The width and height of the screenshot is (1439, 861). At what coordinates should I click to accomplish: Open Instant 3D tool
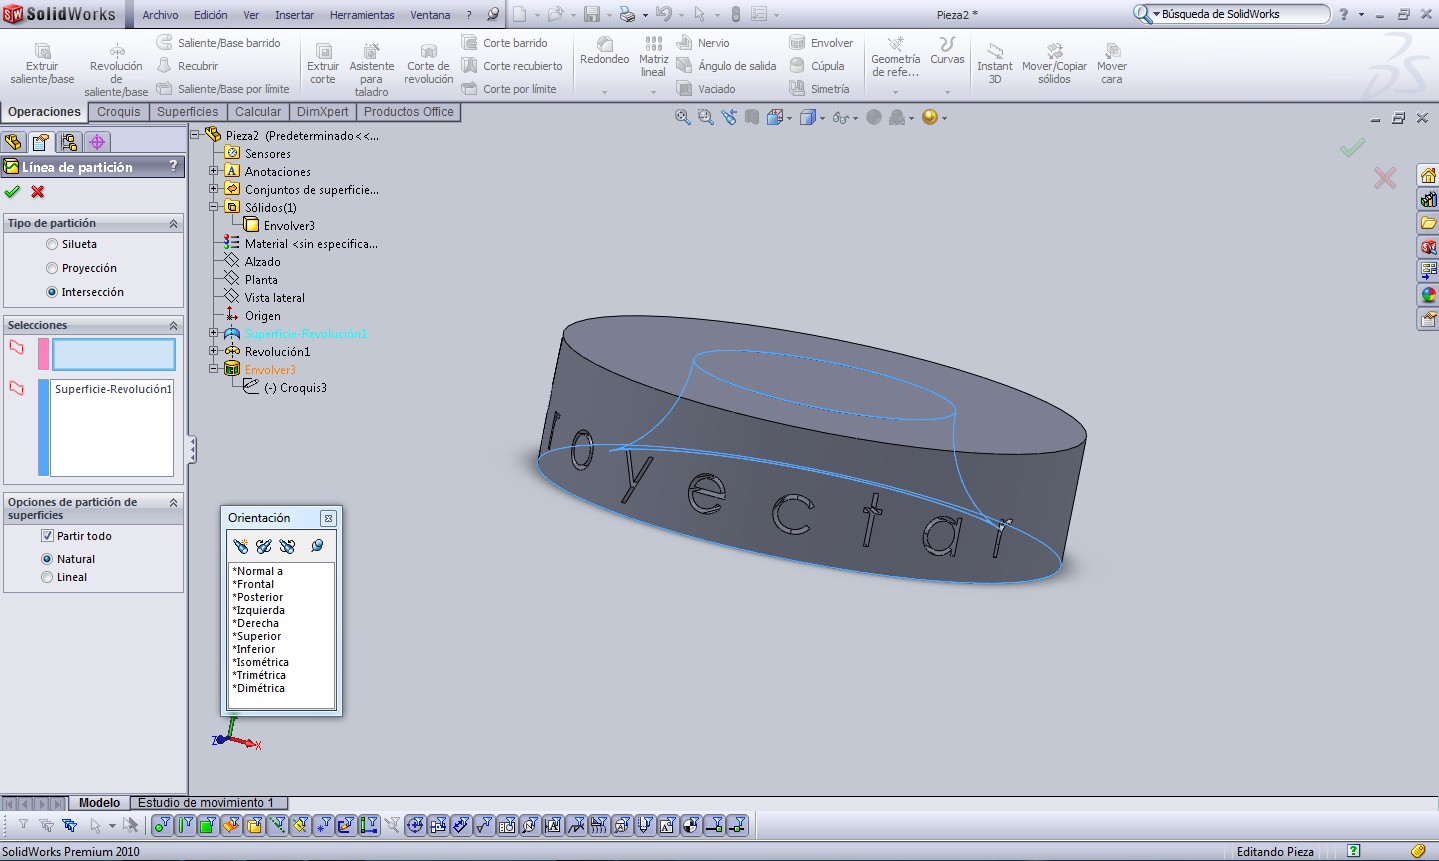(994, 64)
